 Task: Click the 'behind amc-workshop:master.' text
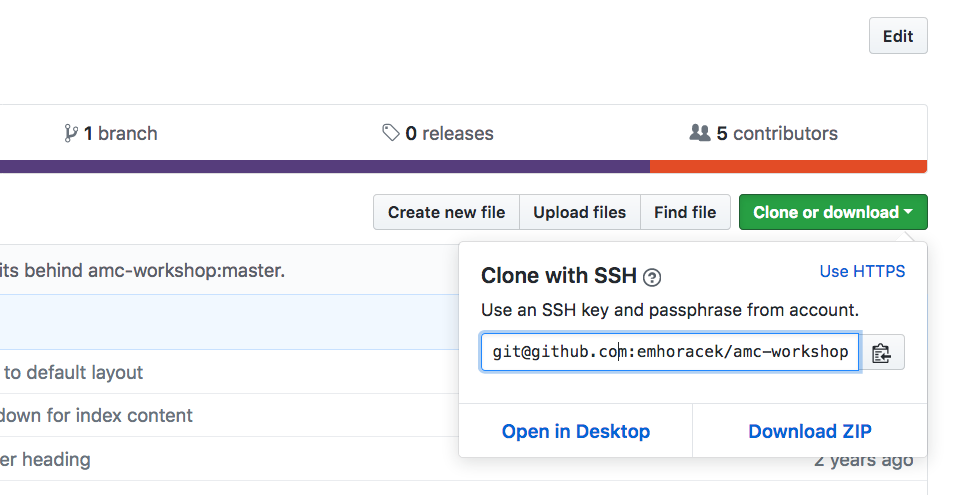pyautogui.click(x=155, y=271)
